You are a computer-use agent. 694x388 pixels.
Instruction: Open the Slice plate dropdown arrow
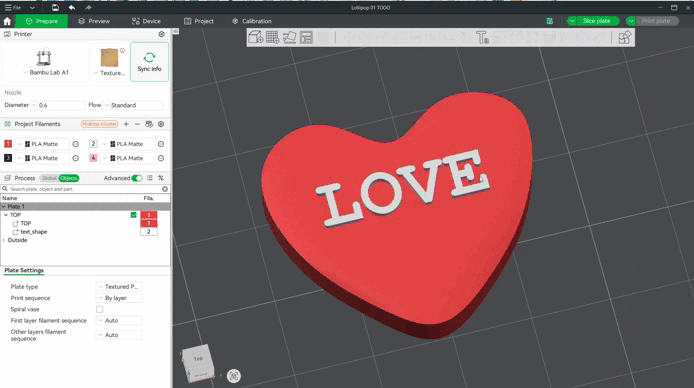572,21
